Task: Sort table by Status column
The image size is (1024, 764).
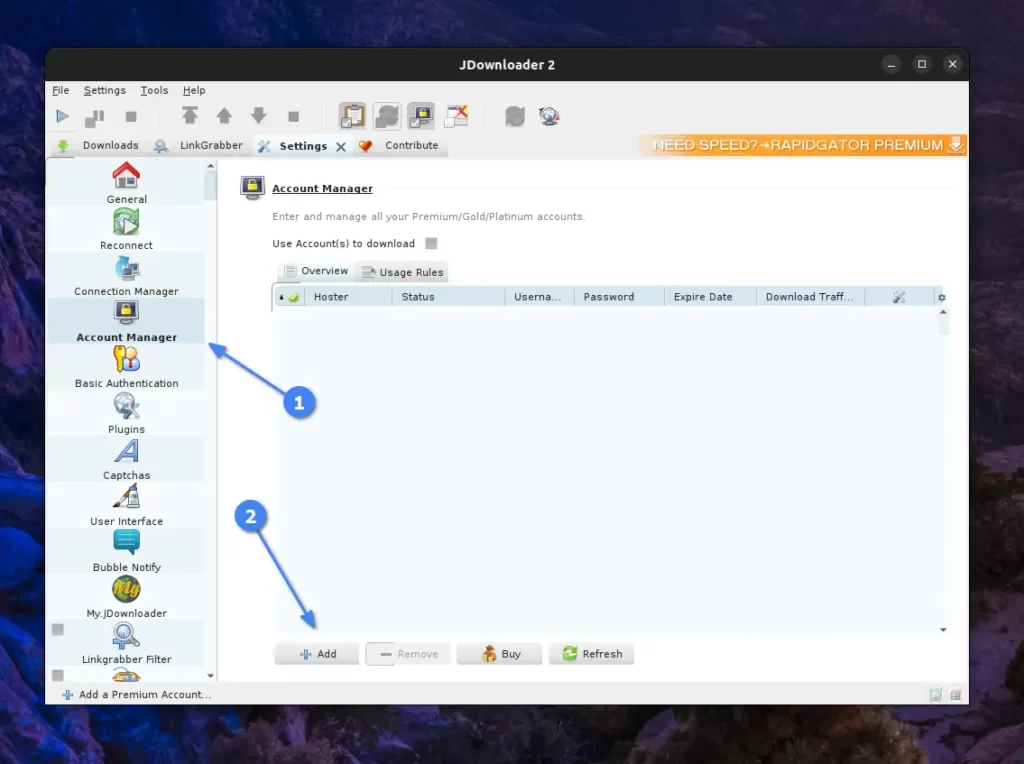Action: (449, 296)
